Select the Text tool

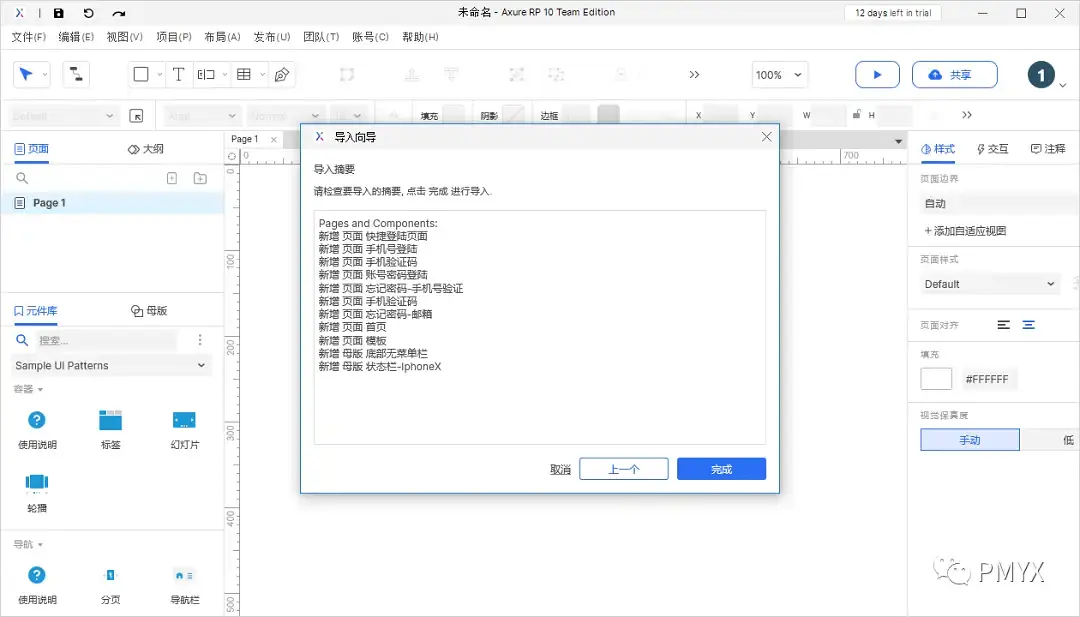(178, 74)
